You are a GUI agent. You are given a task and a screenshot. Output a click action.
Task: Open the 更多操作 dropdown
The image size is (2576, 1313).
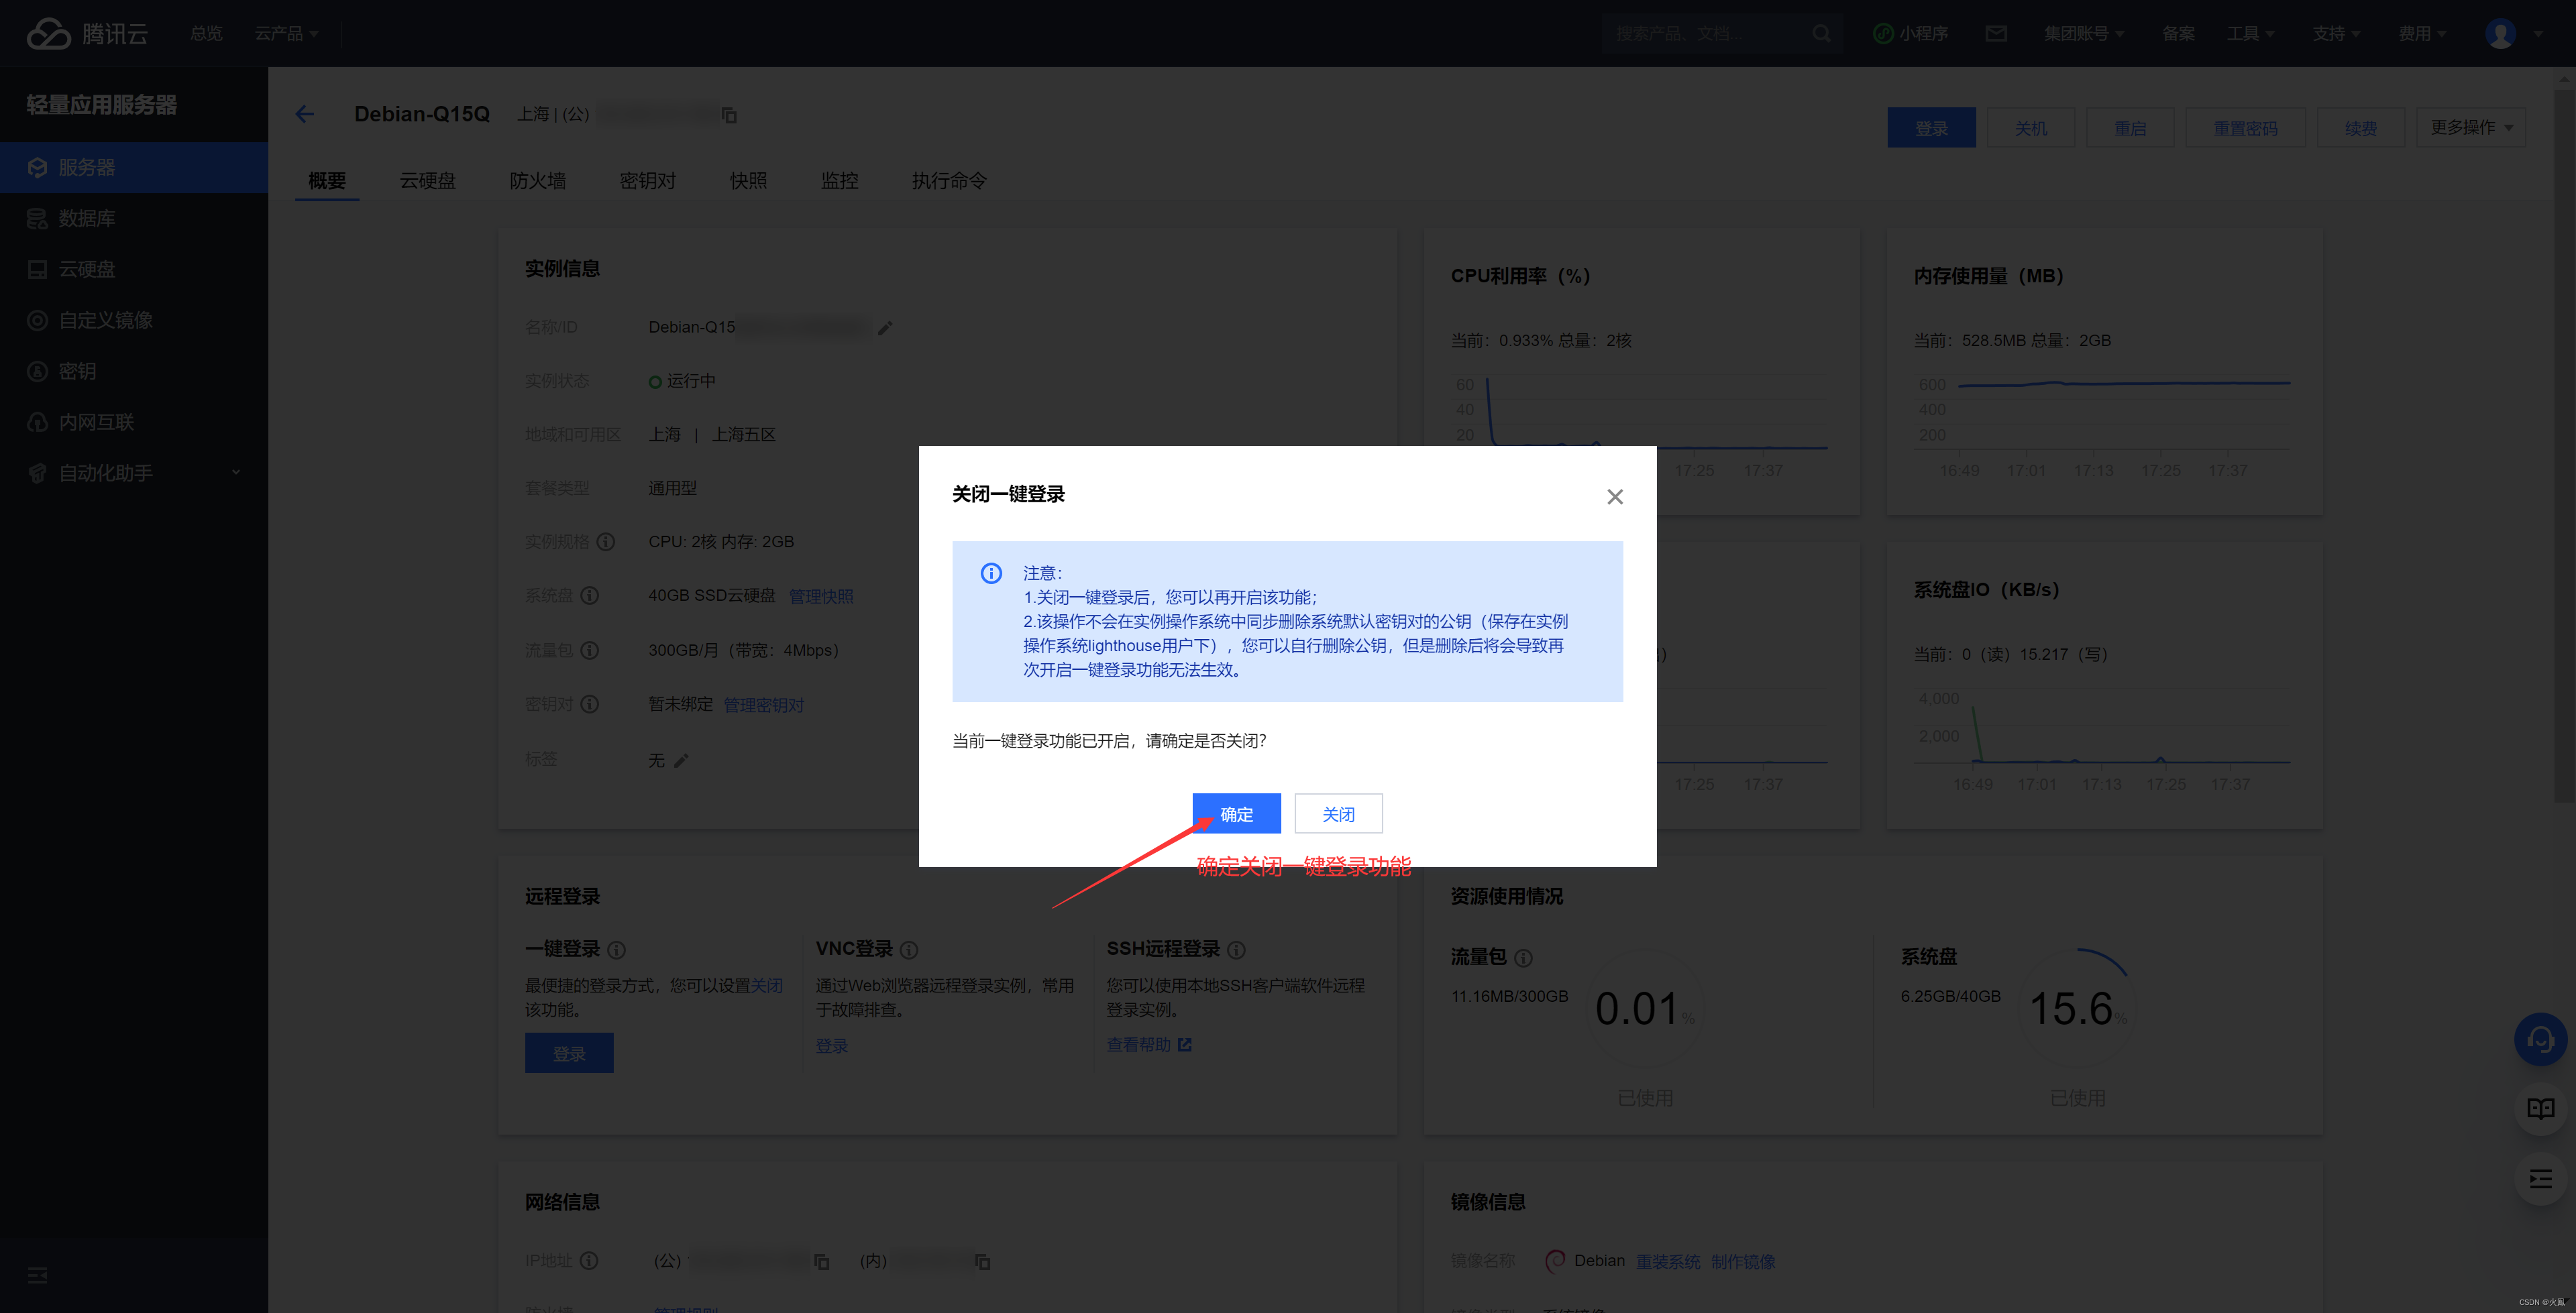2471,127
